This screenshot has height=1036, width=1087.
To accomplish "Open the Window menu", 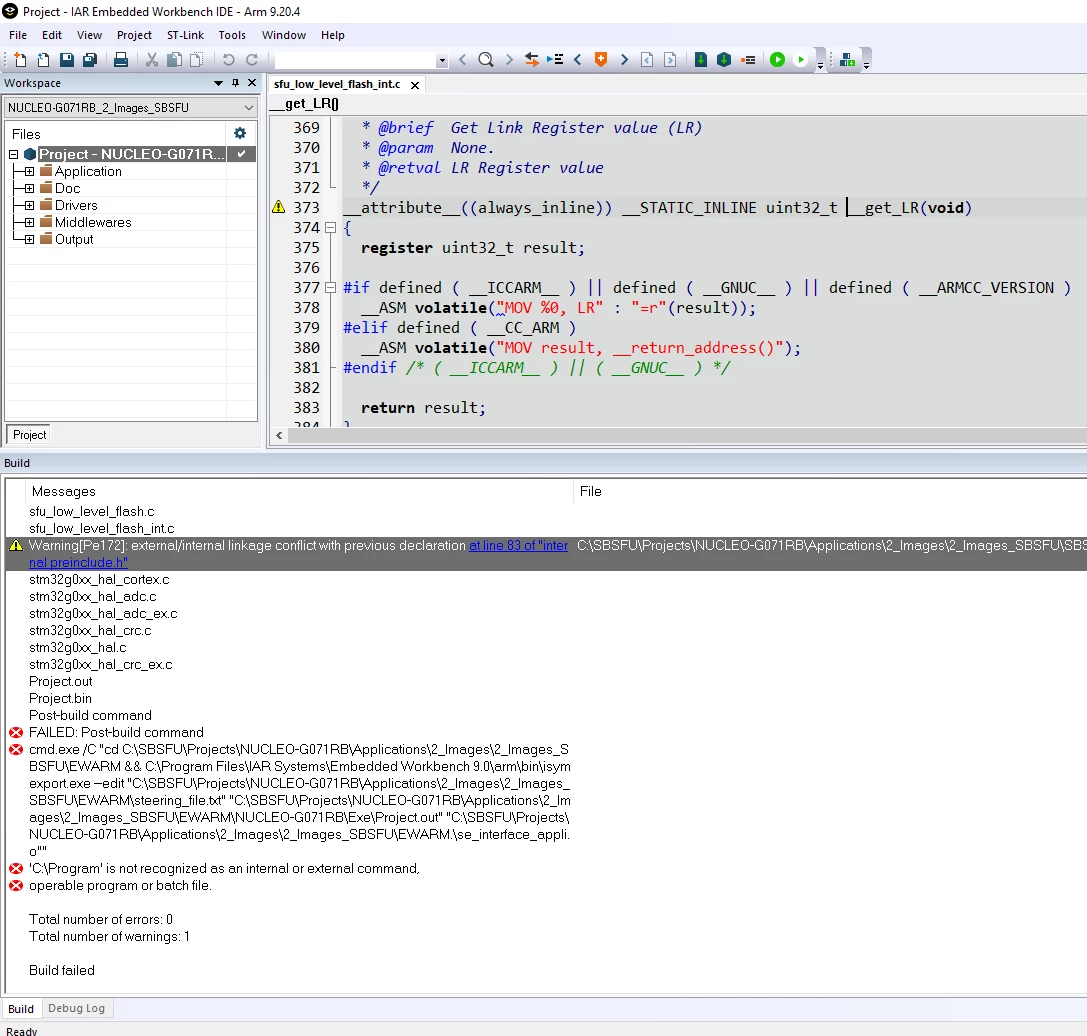I will pos(284,35).
